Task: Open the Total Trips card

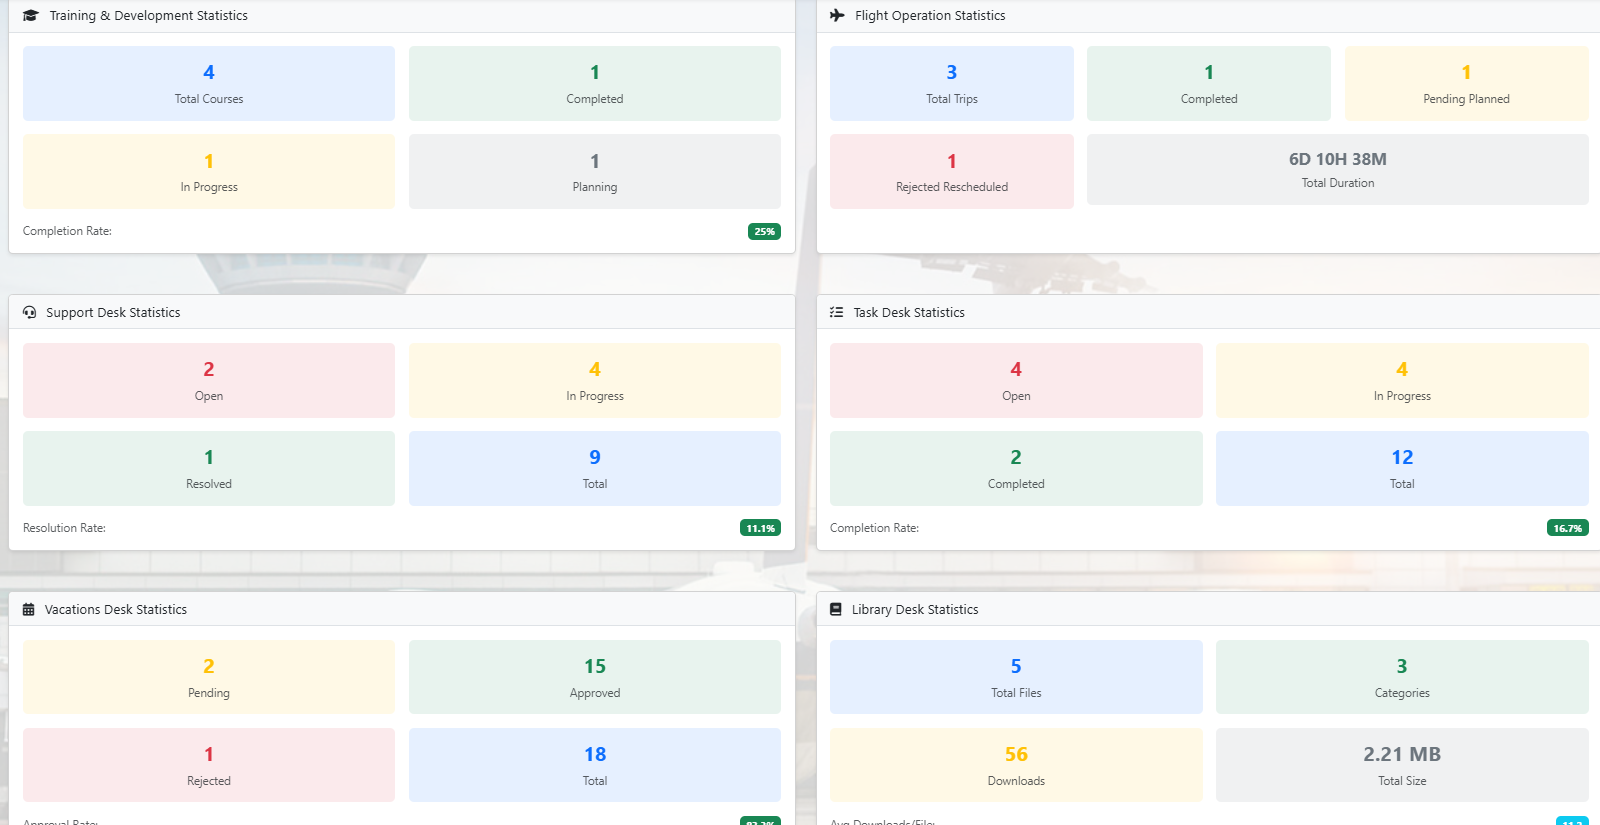Action: point(951,84)
